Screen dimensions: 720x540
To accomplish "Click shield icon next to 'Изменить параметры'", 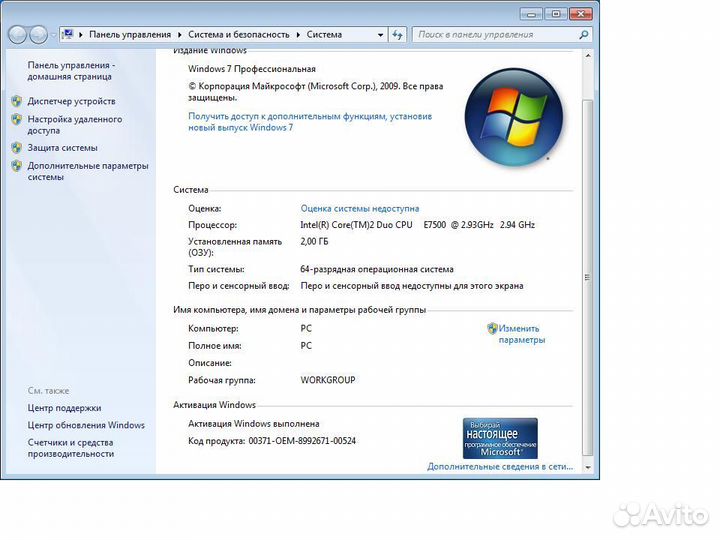I will coord(492,328).
